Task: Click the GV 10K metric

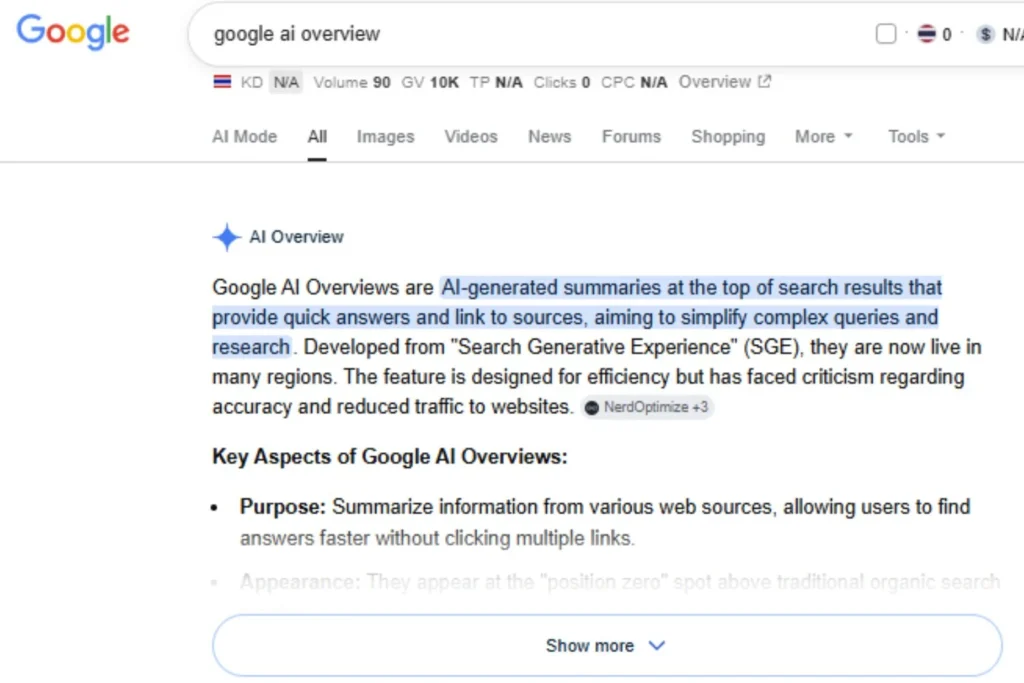Action: pos(430,82)
